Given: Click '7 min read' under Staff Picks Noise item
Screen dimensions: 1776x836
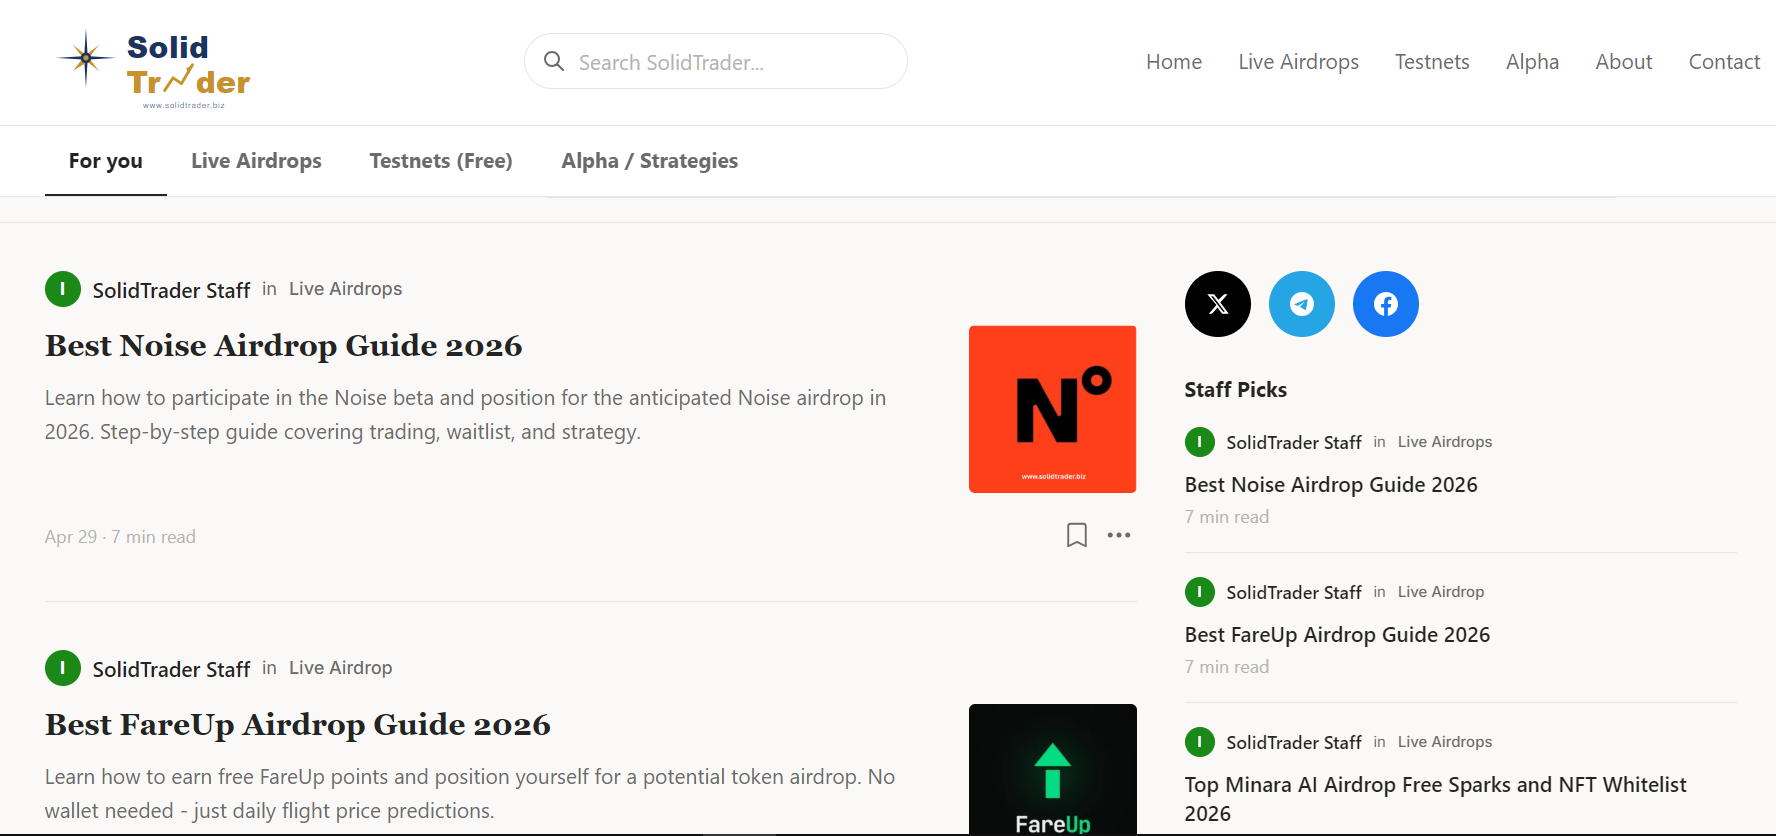Looking at the screenshot, I should tap(1227, 517).
